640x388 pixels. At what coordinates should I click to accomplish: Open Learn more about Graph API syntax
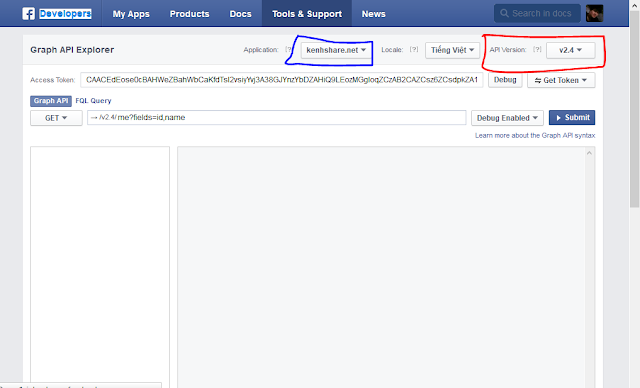tap(535, 135)
